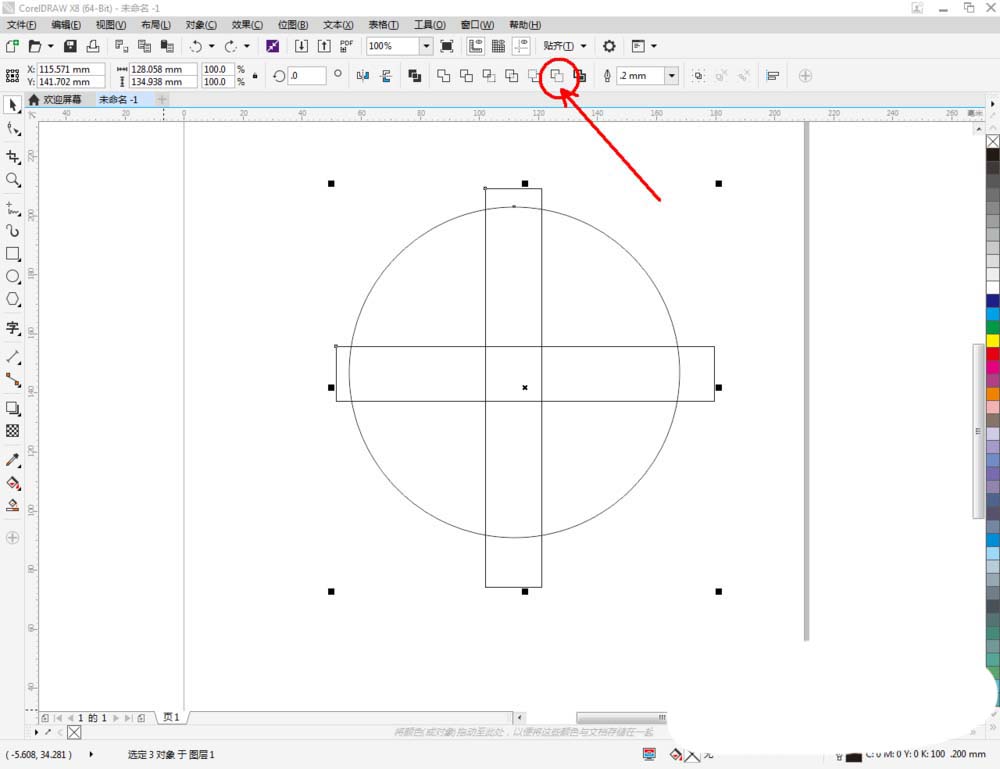
Task: Toggle full-screen preview button
Action: click(x=447, y=46)
